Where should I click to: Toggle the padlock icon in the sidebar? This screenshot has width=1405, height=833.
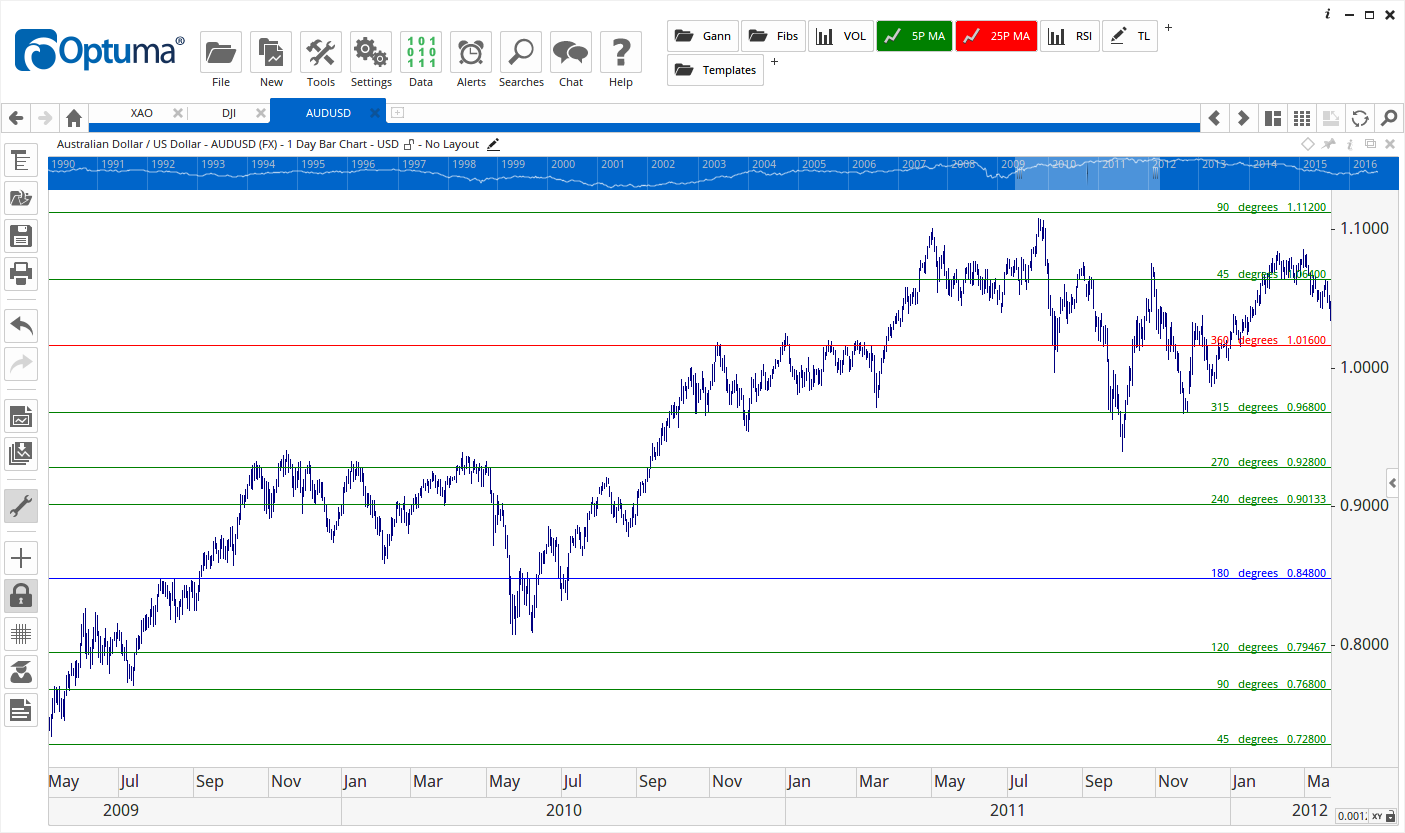[x=21, y=595]
